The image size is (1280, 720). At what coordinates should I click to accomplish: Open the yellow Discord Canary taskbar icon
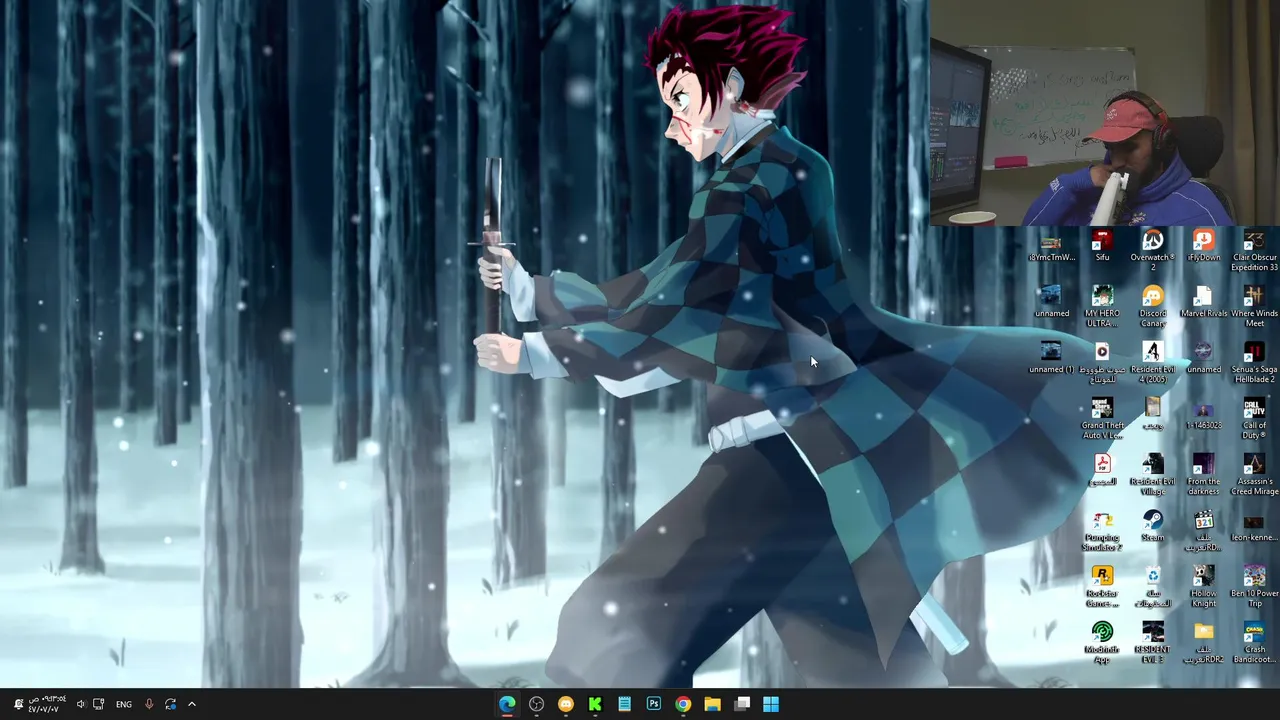coord(566,704)
